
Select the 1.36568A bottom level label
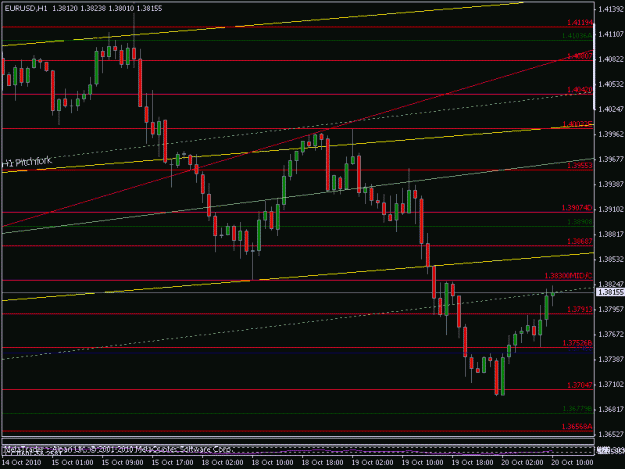click(577, 426)
